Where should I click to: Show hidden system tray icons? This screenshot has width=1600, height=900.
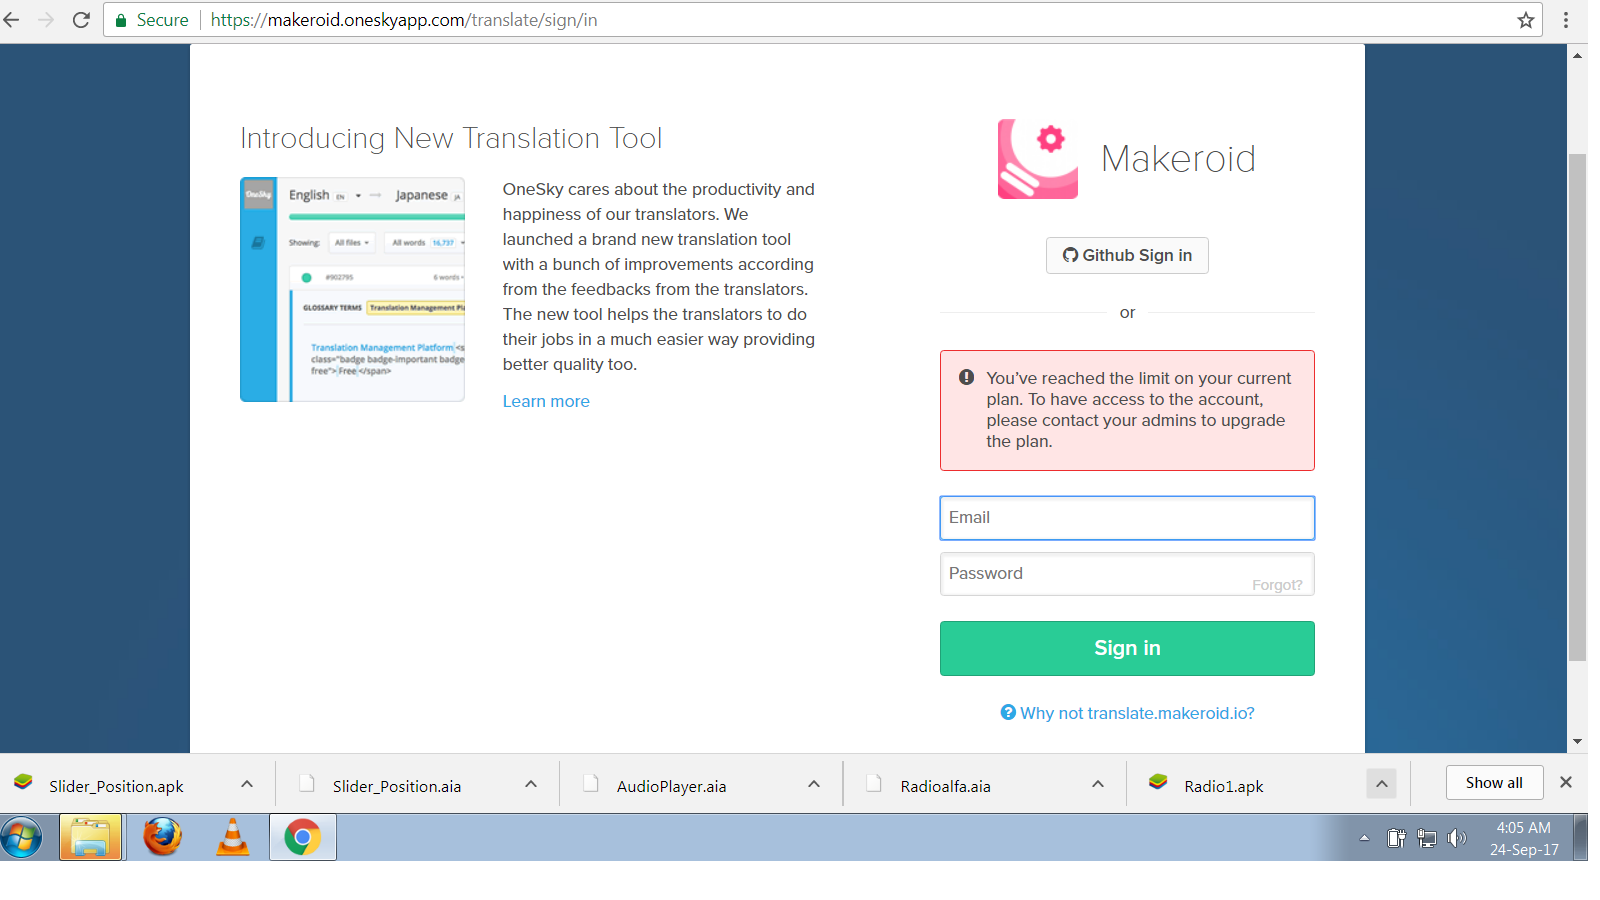pyautogui.click(x=1364, y=838)
